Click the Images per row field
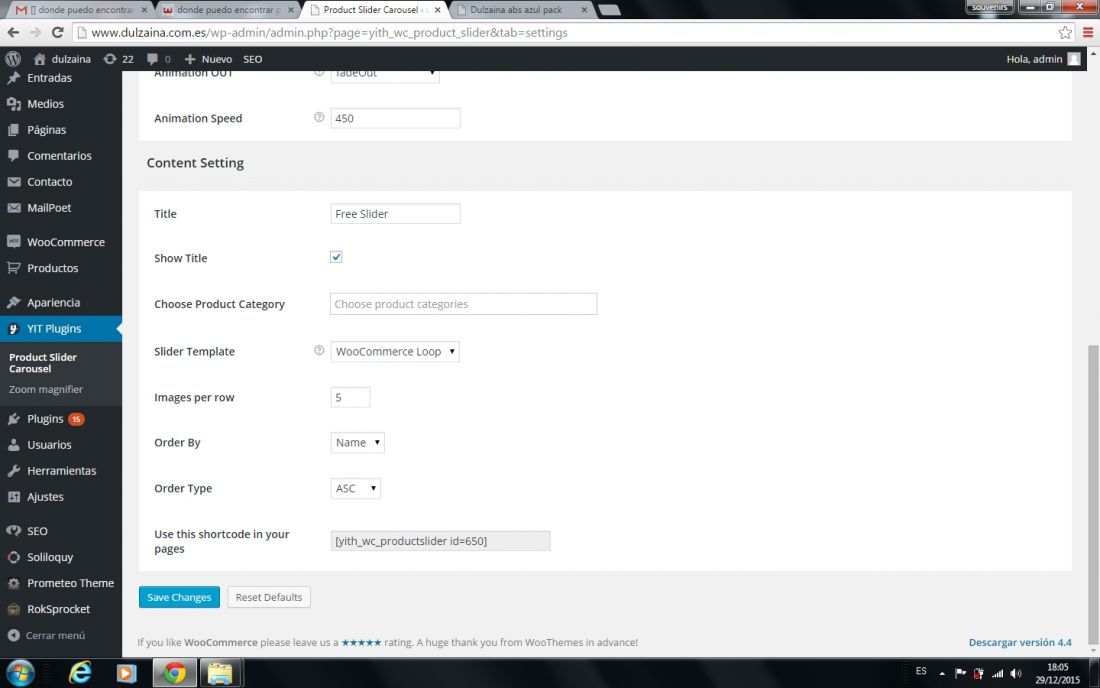Screen dimensions: 1100x688 tap(350, 397)
